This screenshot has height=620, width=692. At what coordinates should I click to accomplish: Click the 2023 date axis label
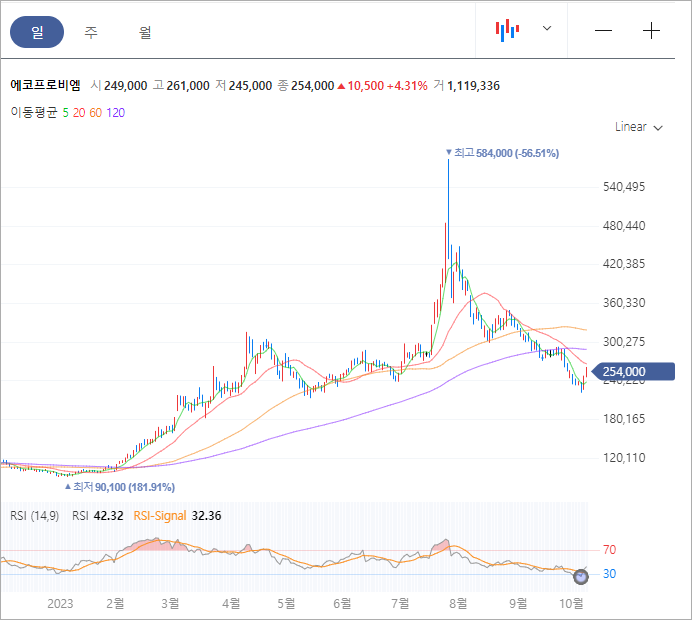click(60, 604)
